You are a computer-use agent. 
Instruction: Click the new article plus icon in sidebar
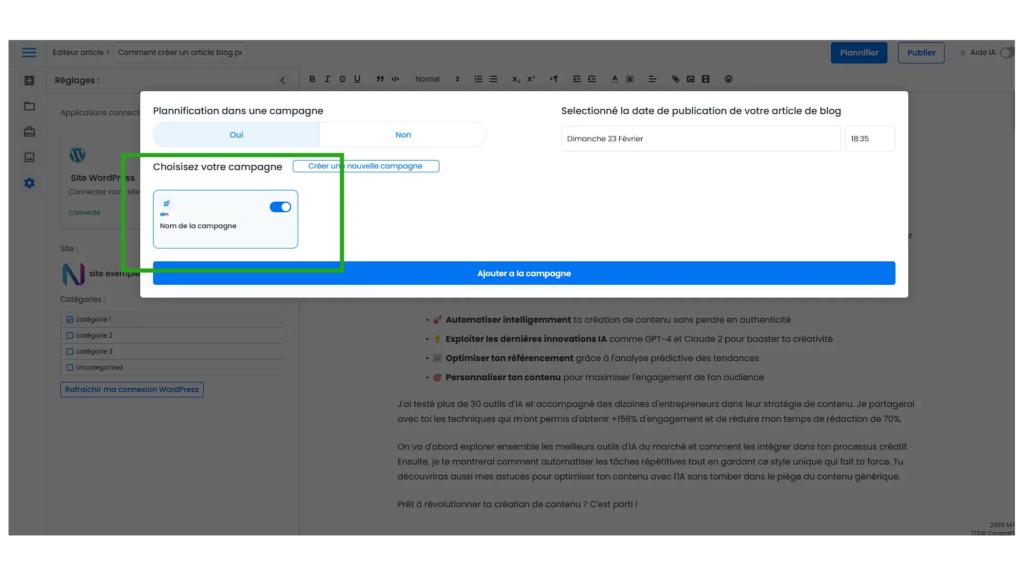coord(29,80)
